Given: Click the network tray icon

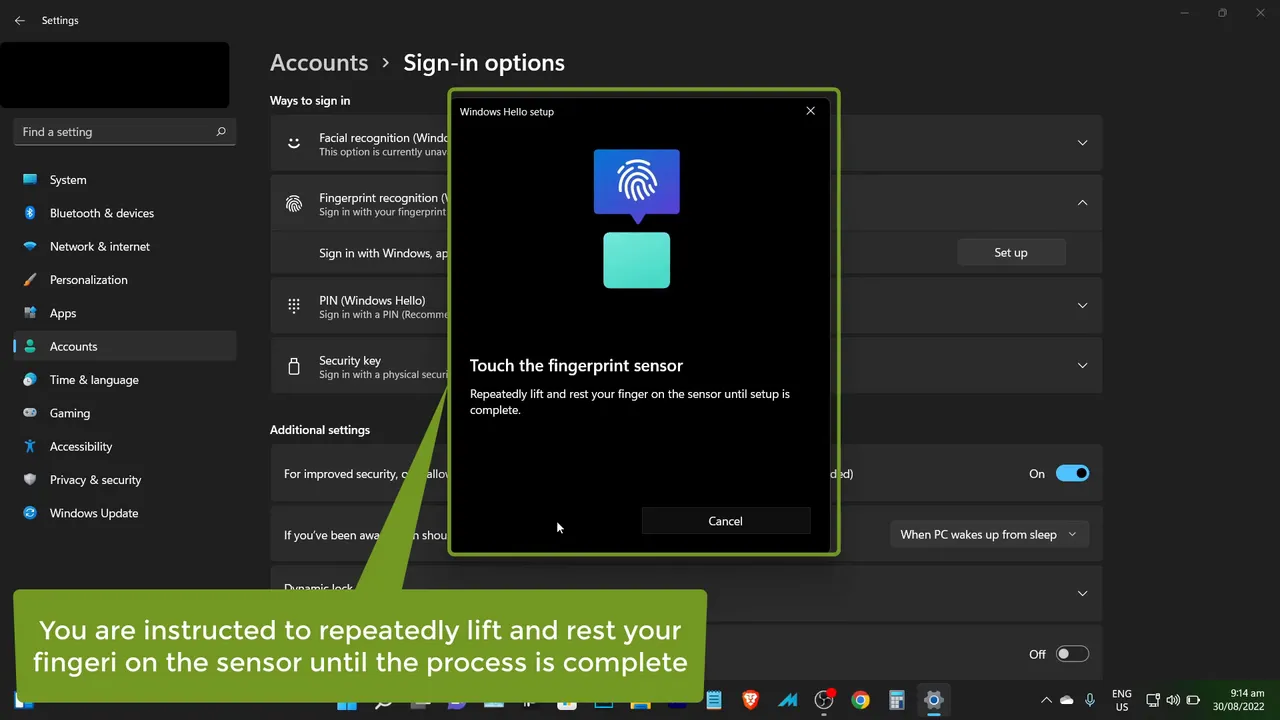Looking at the screenshot, I should point(1153,700).
